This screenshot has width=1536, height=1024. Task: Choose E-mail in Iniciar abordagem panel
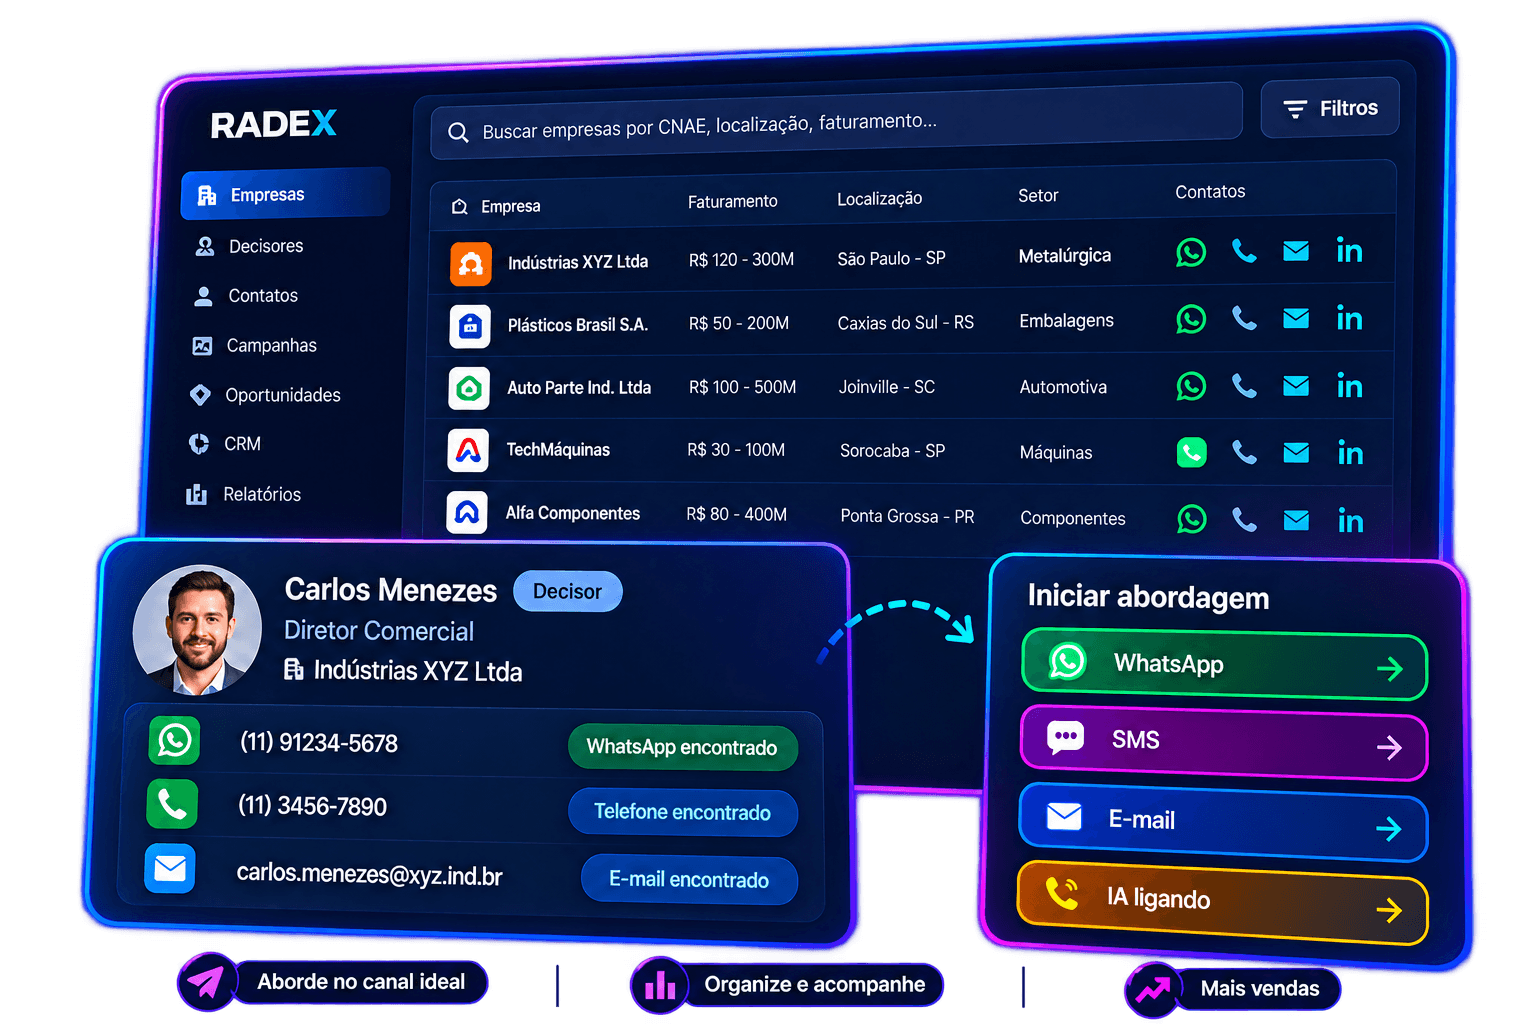1223,822
